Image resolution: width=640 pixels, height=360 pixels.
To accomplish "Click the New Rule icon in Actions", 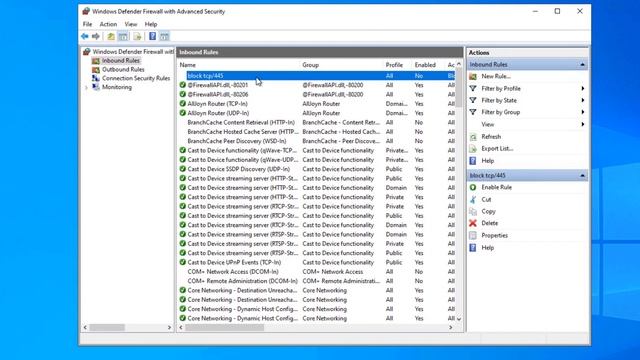I will click(473, 76).
